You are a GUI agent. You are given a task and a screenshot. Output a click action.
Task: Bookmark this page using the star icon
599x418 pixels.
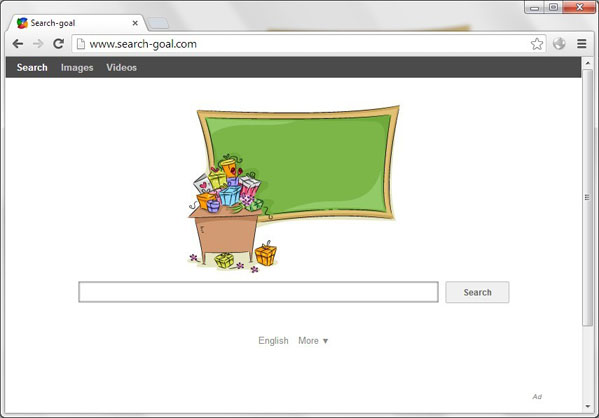(x=537, y=44)
